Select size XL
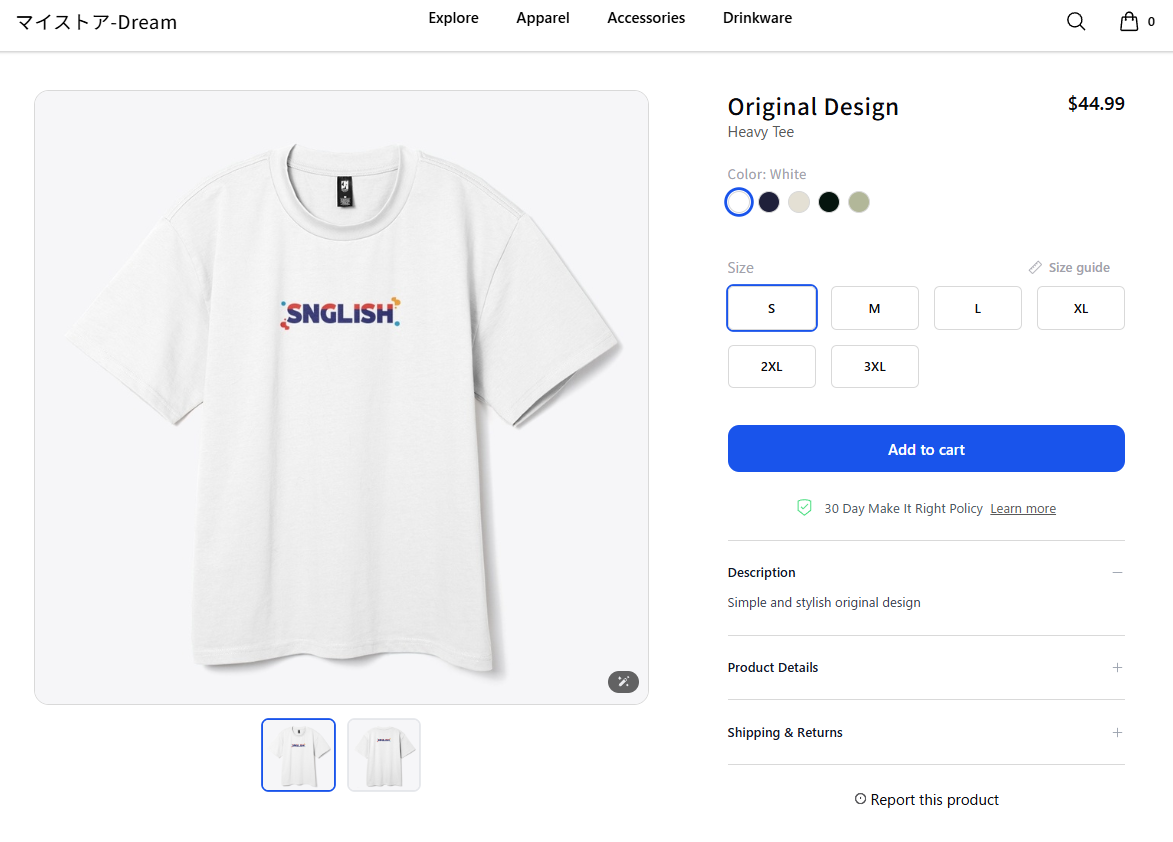 1080,308
